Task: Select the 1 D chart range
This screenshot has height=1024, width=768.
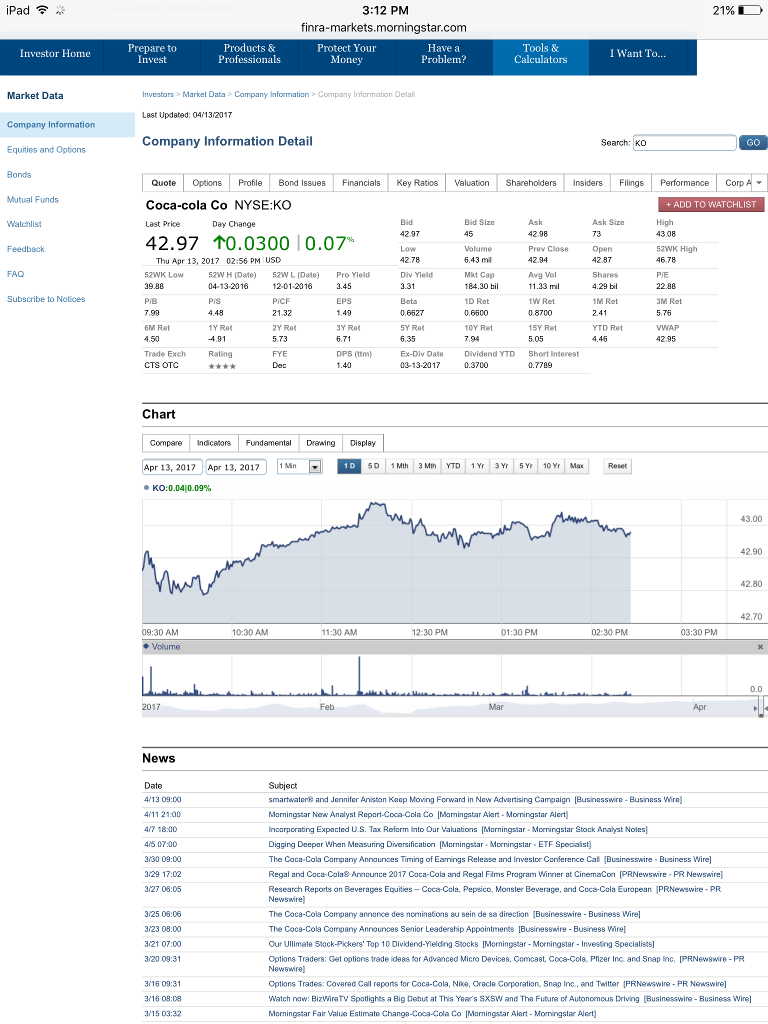Action: (349, 466)
